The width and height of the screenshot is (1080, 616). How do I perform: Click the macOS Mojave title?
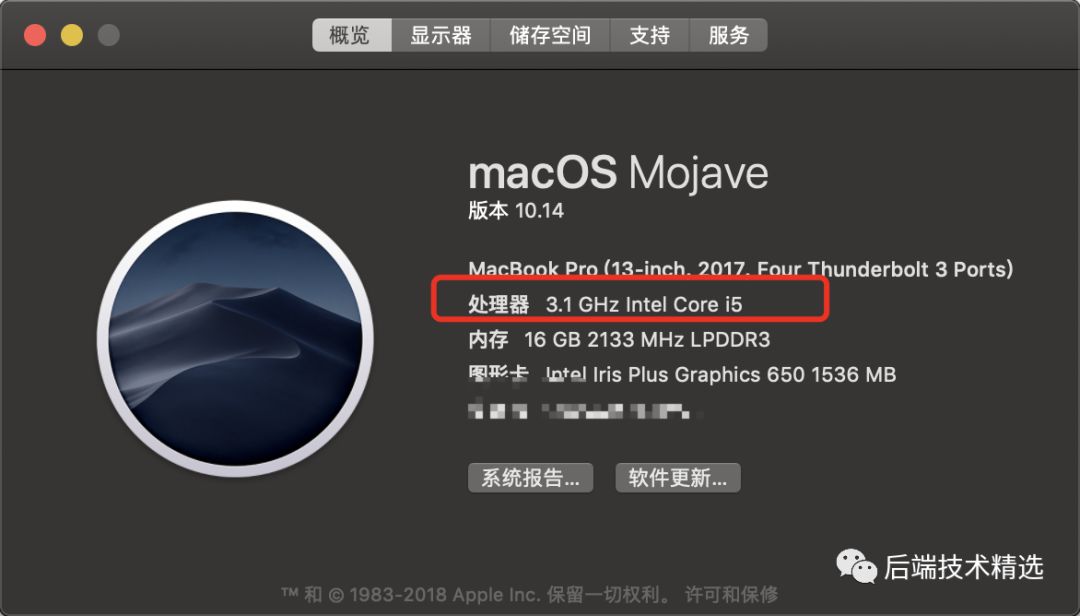(618, 172)
